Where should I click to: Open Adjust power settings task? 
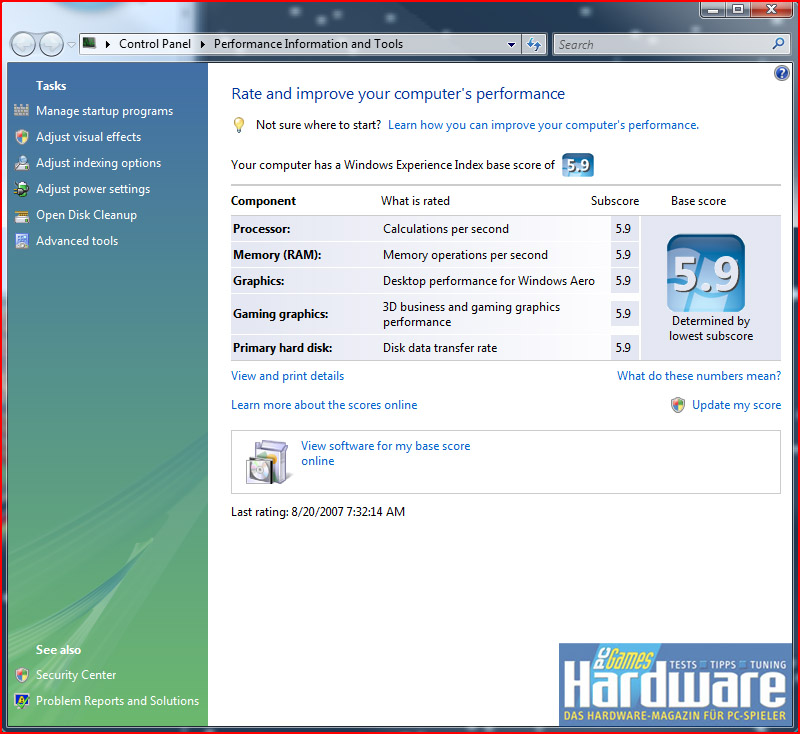[x=93, y=189]
